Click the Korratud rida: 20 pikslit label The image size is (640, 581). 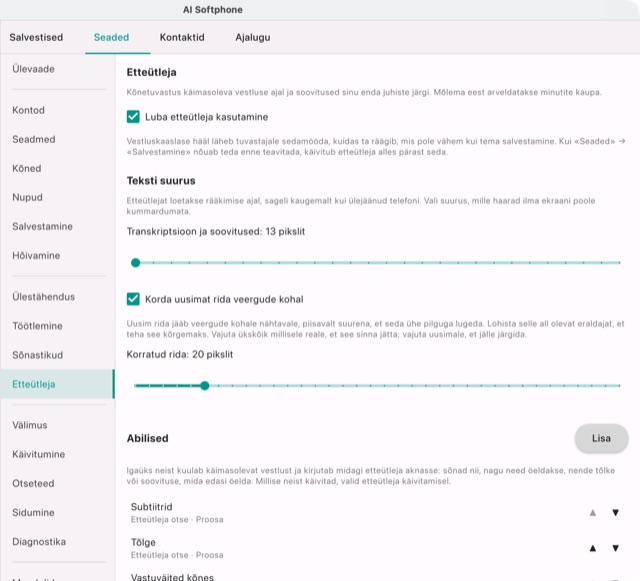(x=180, y=354)
